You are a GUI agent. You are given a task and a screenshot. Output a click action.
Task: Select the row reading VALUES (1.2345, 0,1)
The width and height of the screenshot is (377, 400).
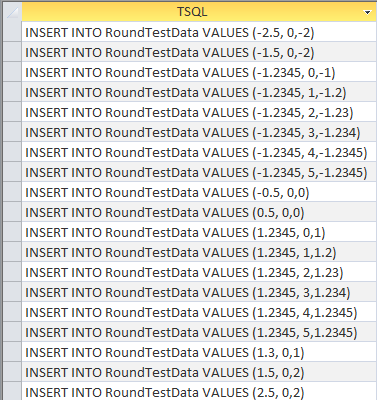pyautogui.click(x=199, y=232)
